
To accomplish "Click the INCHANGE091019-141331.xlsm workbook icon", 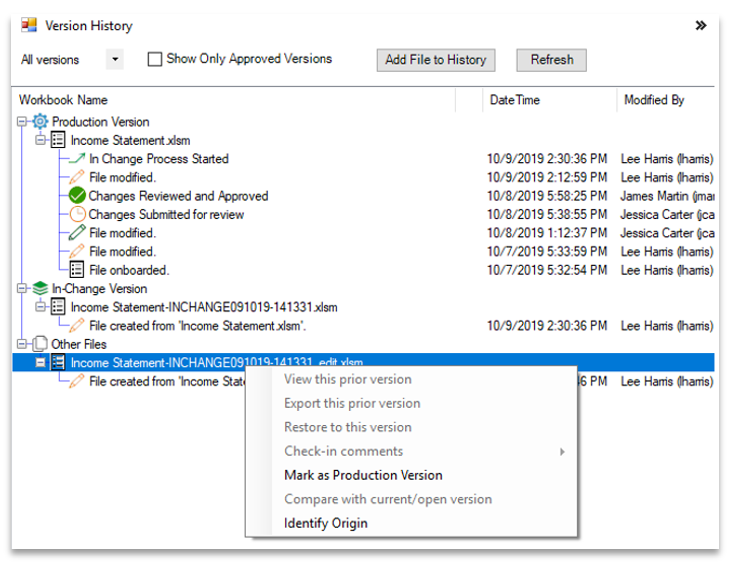I will click(58, 307).
